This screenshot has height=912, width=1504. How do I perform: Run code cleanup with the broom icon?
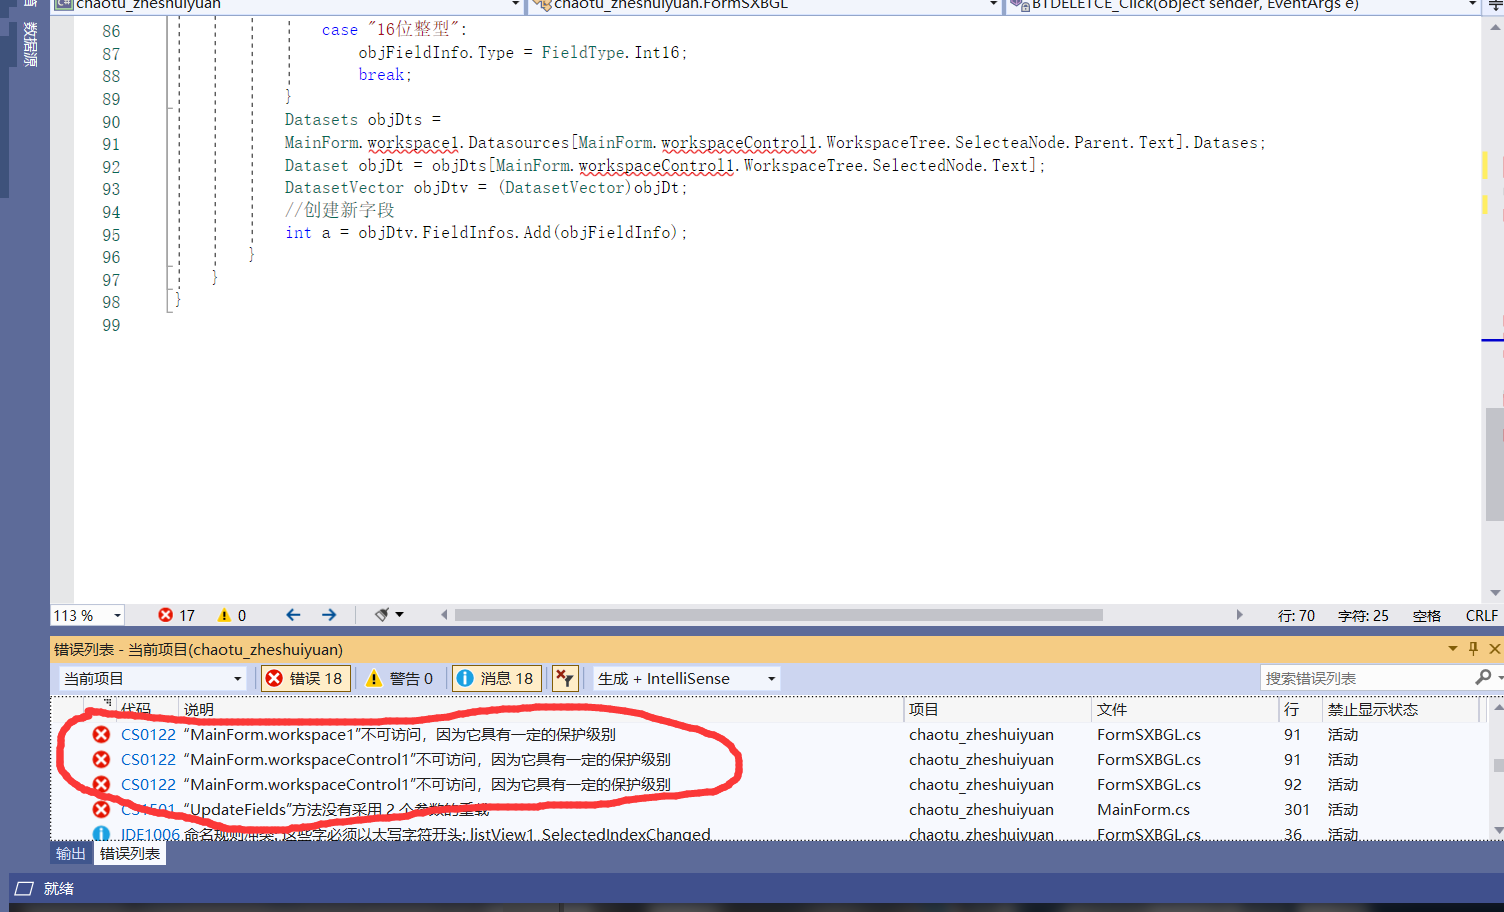381,615
